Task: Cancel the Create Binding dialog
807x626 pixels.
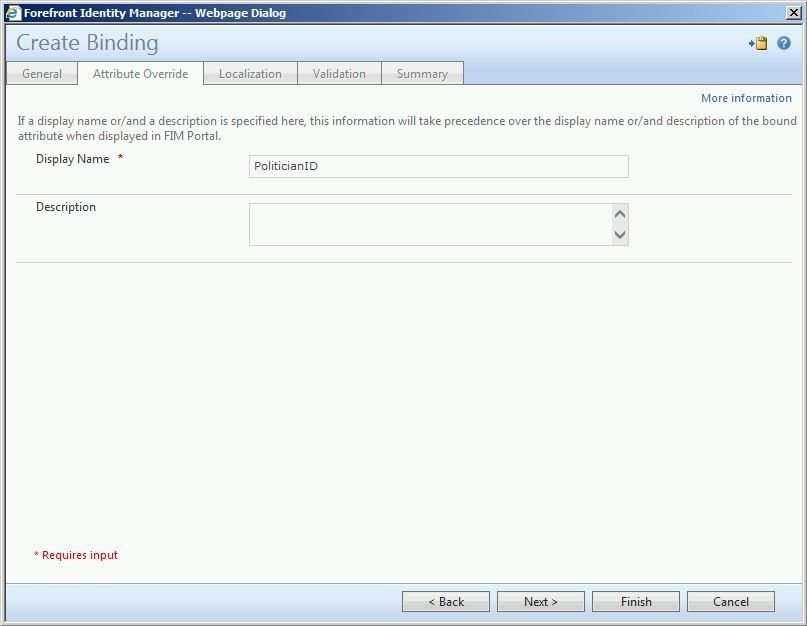Action: (731, 601)
